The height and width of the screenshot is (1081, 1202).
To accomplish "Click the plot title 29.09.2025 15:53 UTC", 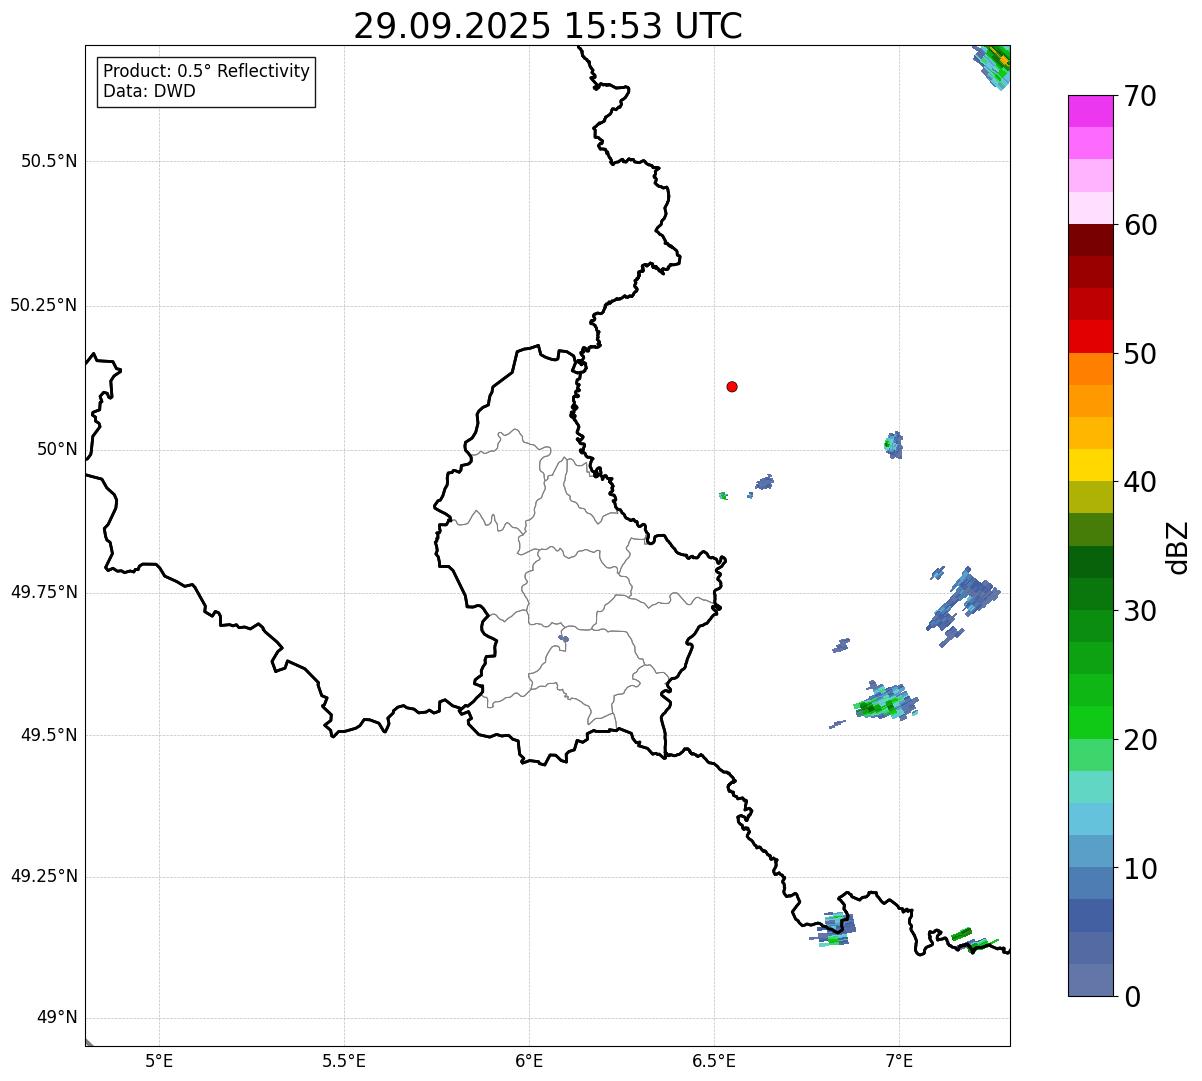I will (548, 26).
